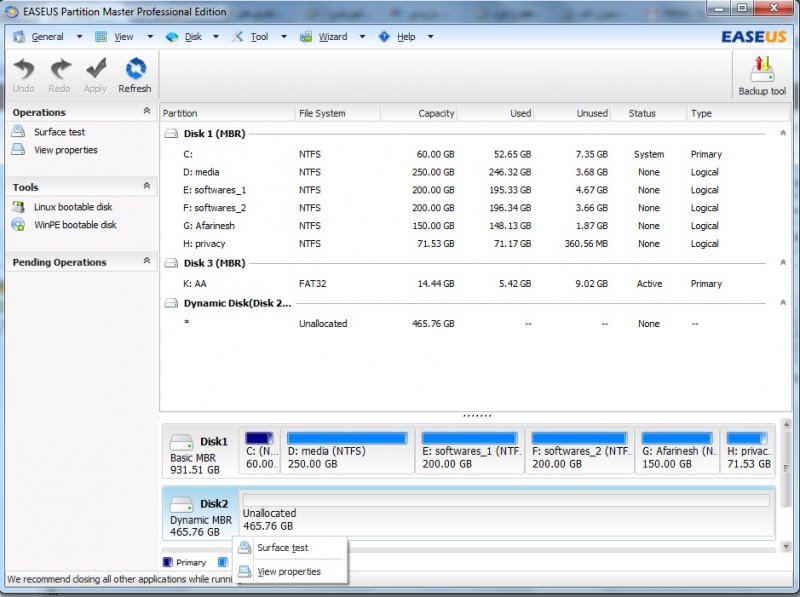
Task: Choose View properties from the context menu
Action: pos(290,571)
